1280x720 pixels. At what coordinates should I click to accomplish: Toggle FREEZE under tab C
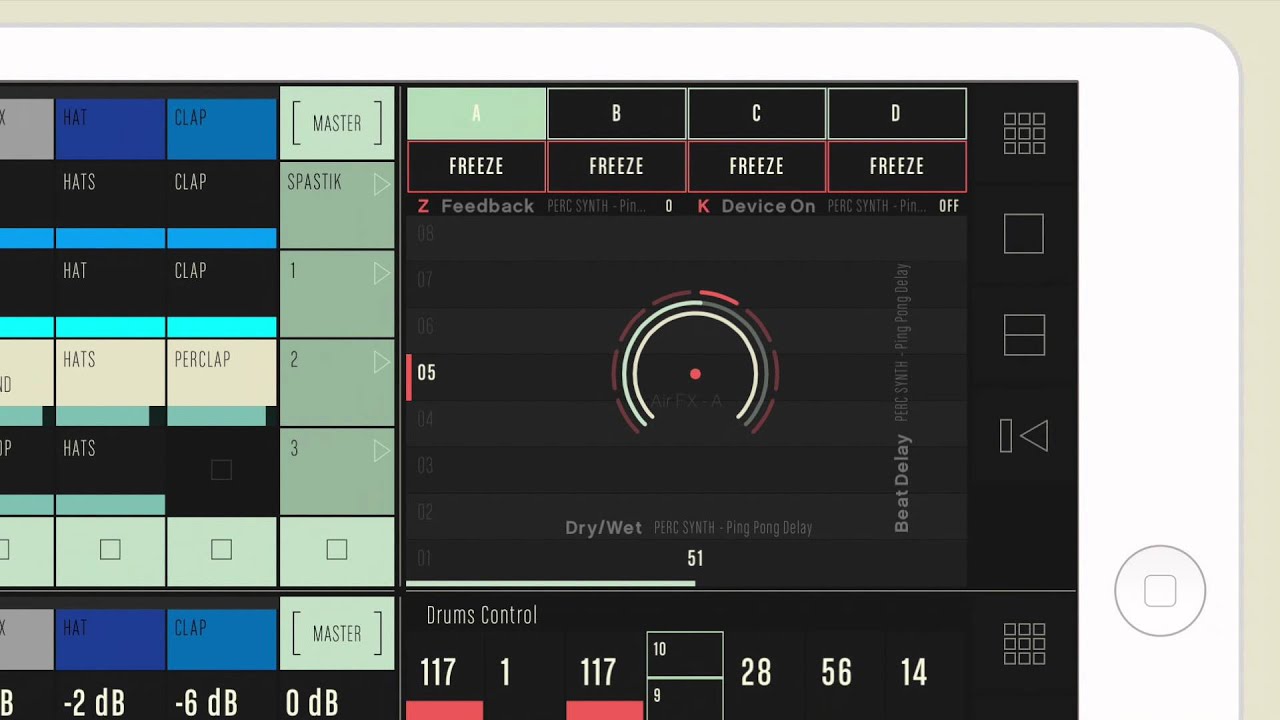click(756, 166)
